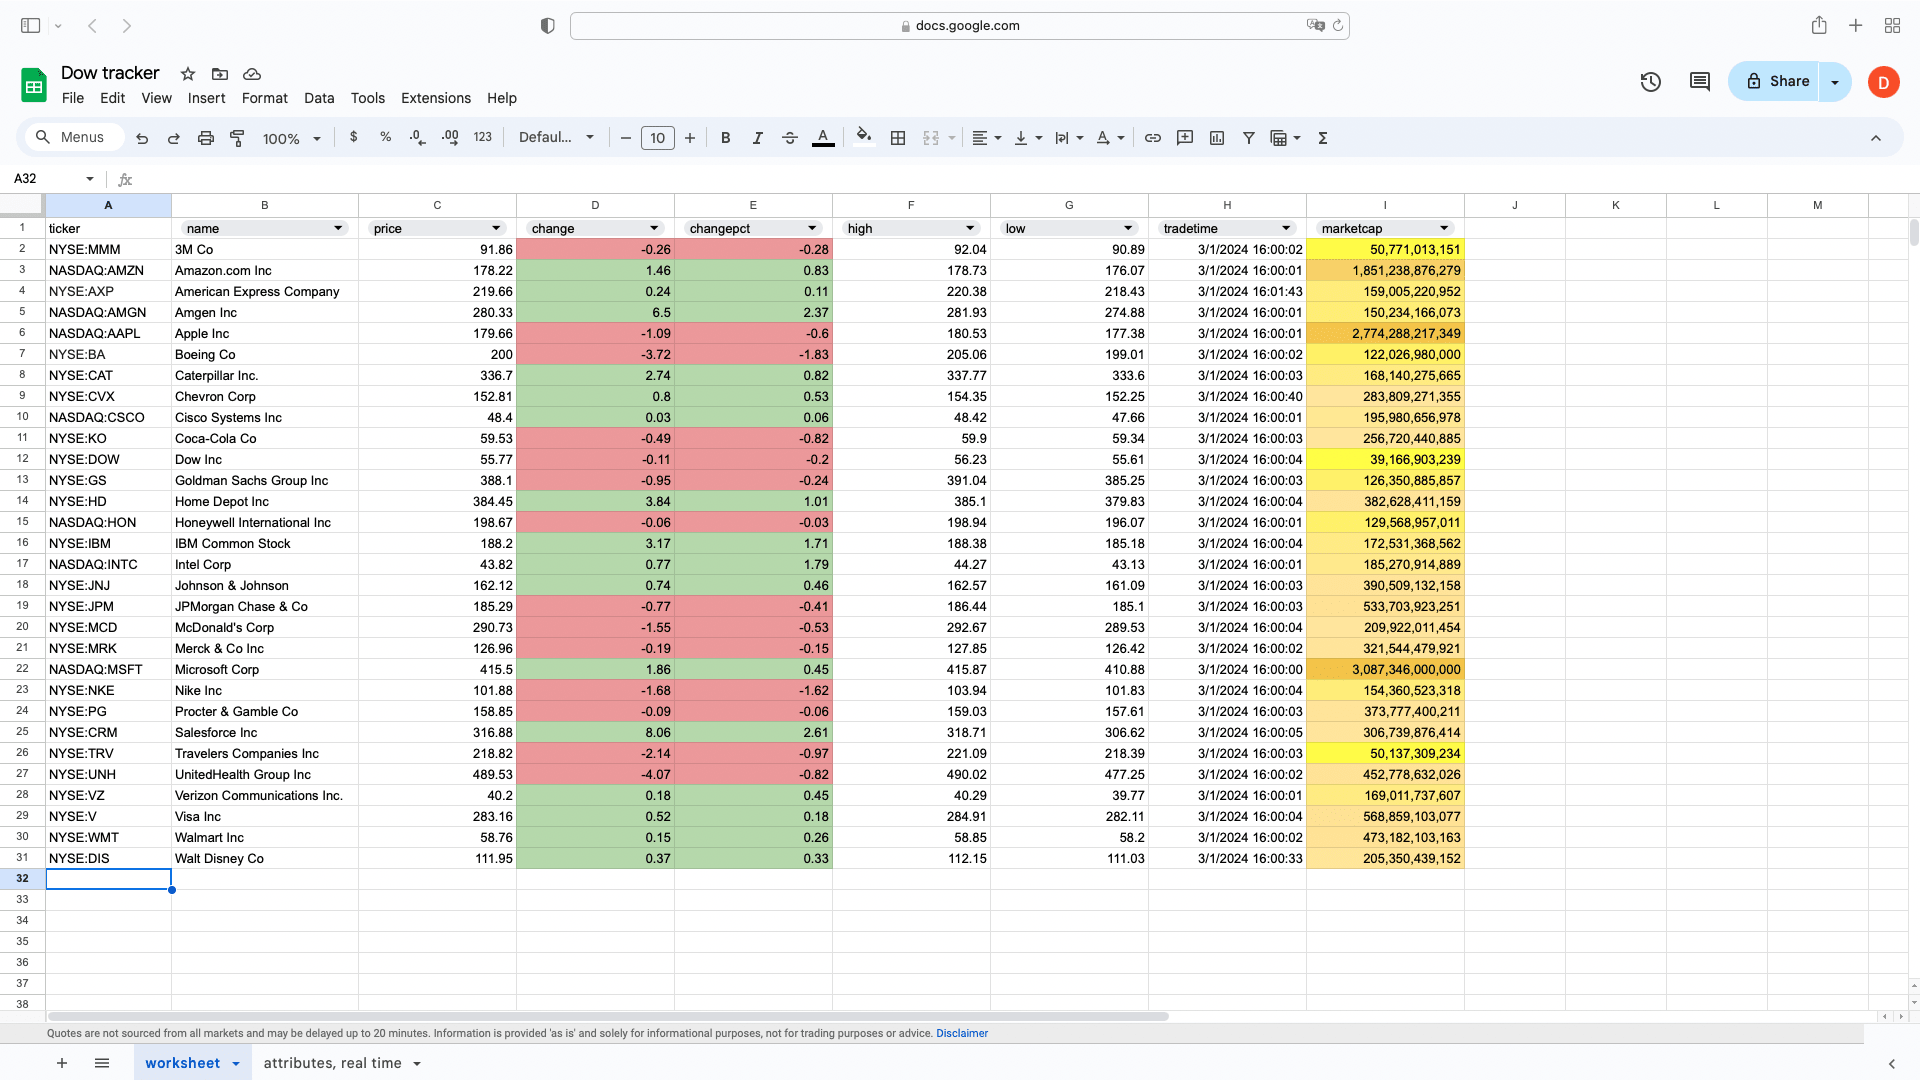
Task: Expand the zoom level dropdown
Action: point(316,139)
